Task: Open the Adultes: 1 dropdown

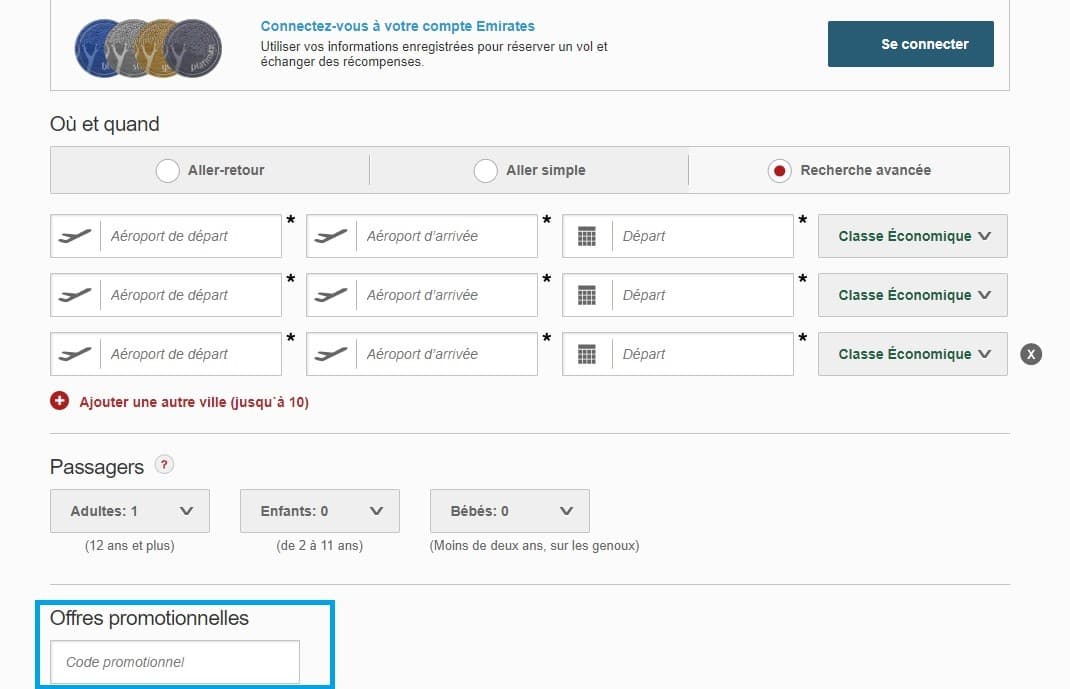Action: click(x=130, y=511)
